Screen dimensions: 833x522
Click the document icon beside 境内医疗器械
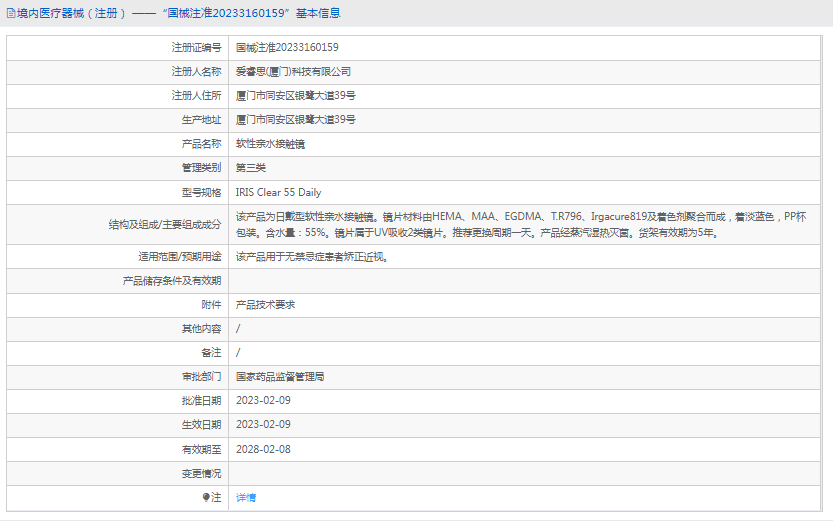[11, 13]
